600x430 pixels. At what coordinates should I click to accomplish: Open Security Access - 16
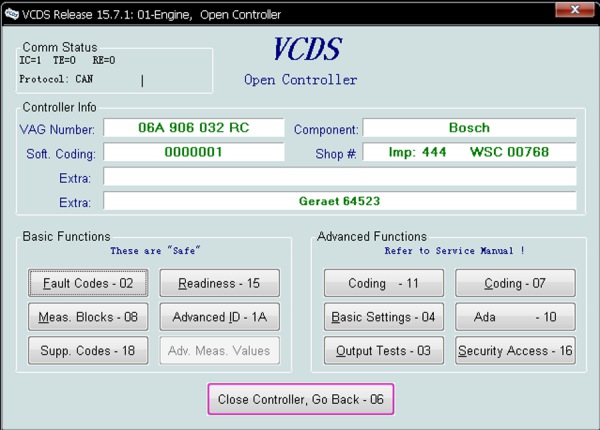pyautogui.click(x=515, y=351)
